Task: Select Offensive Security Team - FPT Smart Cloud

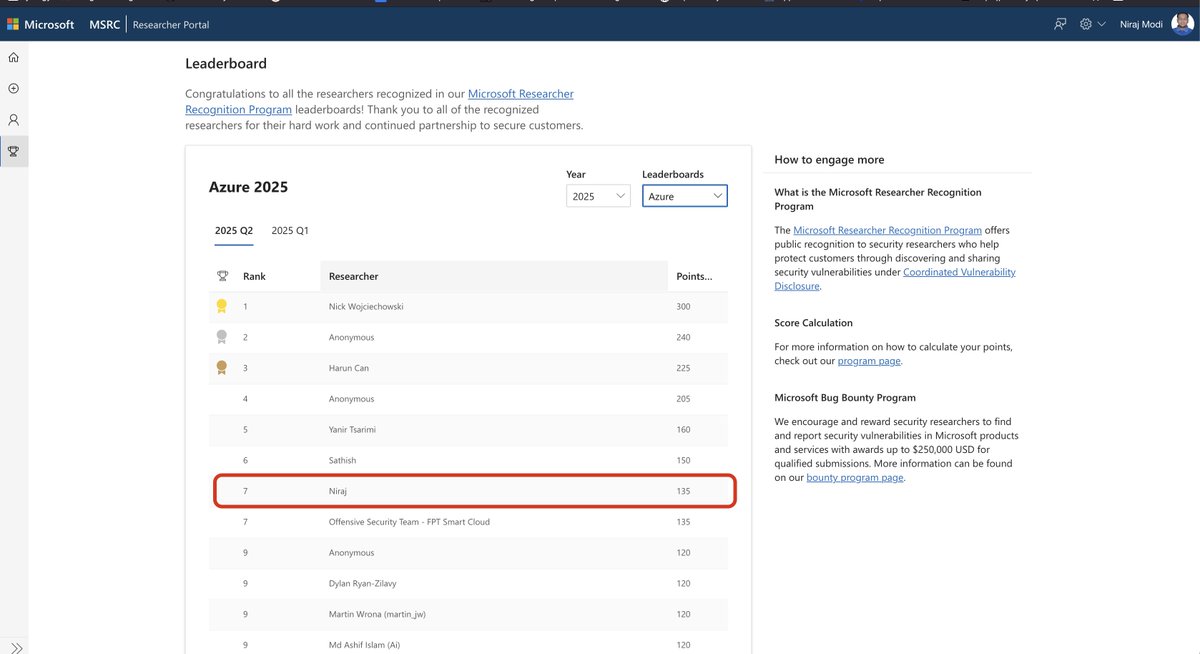Action: click(409, 522)
